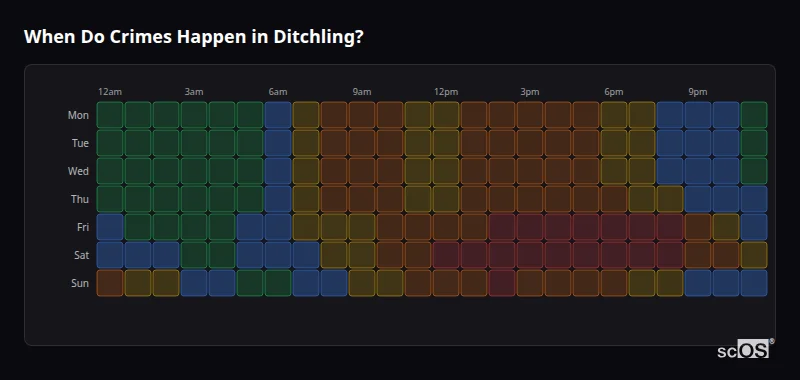Click the Sunday 3am blue cell

[194, 283]
